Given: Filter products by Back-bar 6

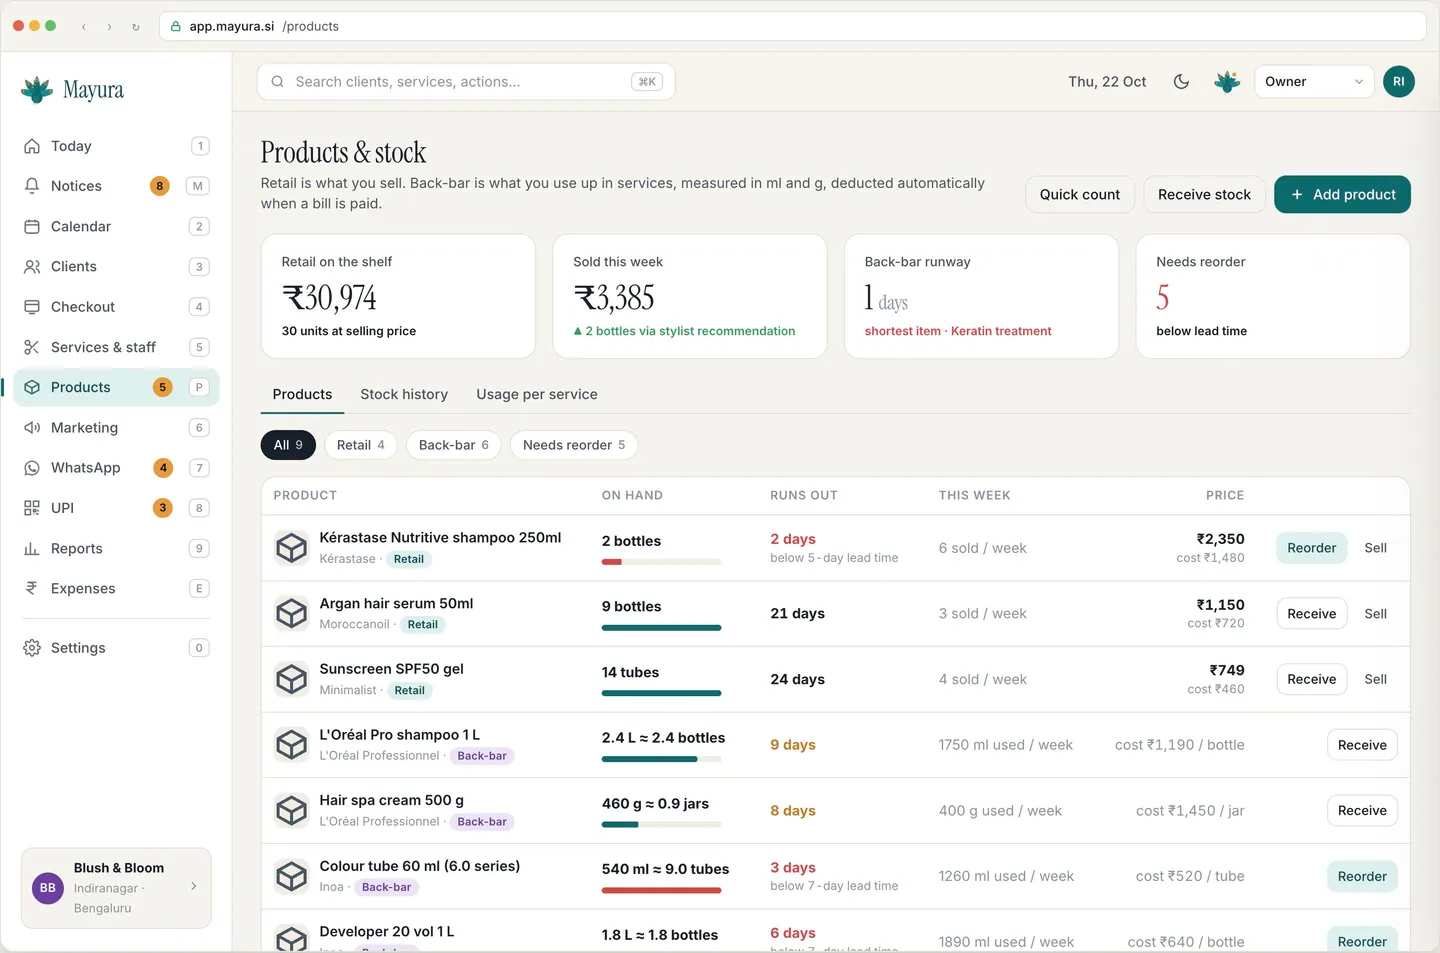Looking at the screenshot, I should [x=454, y=445].
